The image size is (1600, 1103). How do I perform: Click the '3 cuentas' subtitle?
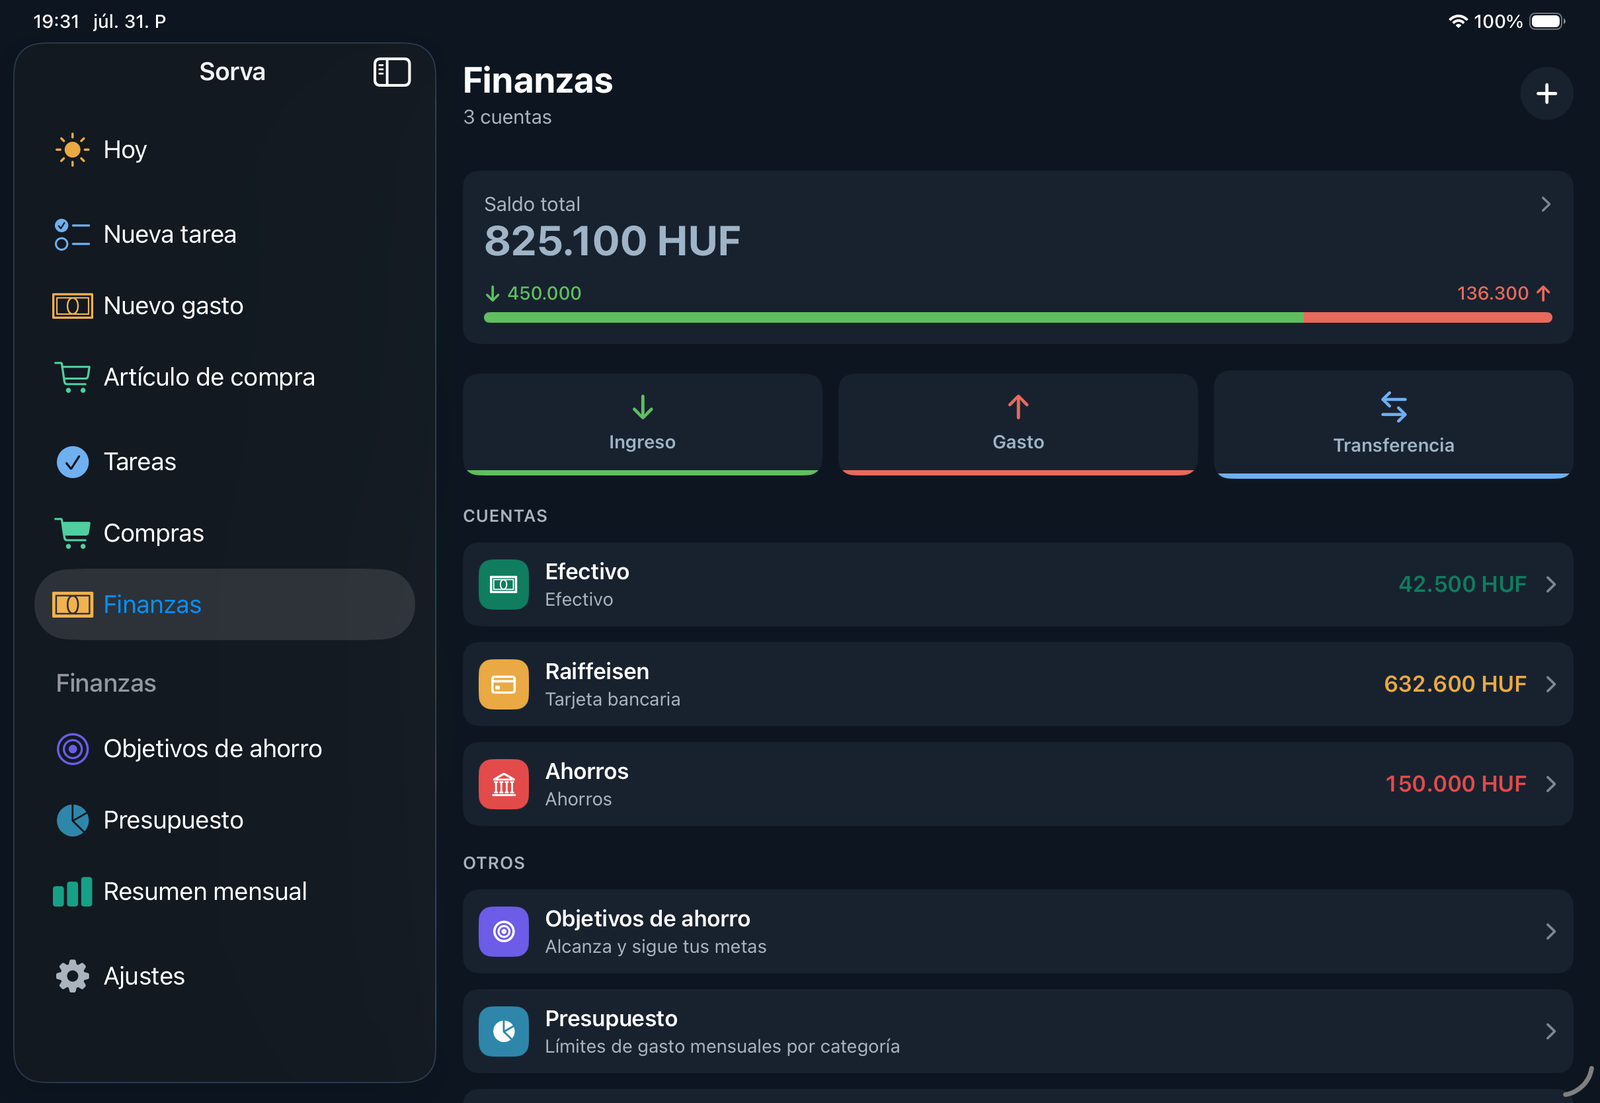tap(507, 117)
